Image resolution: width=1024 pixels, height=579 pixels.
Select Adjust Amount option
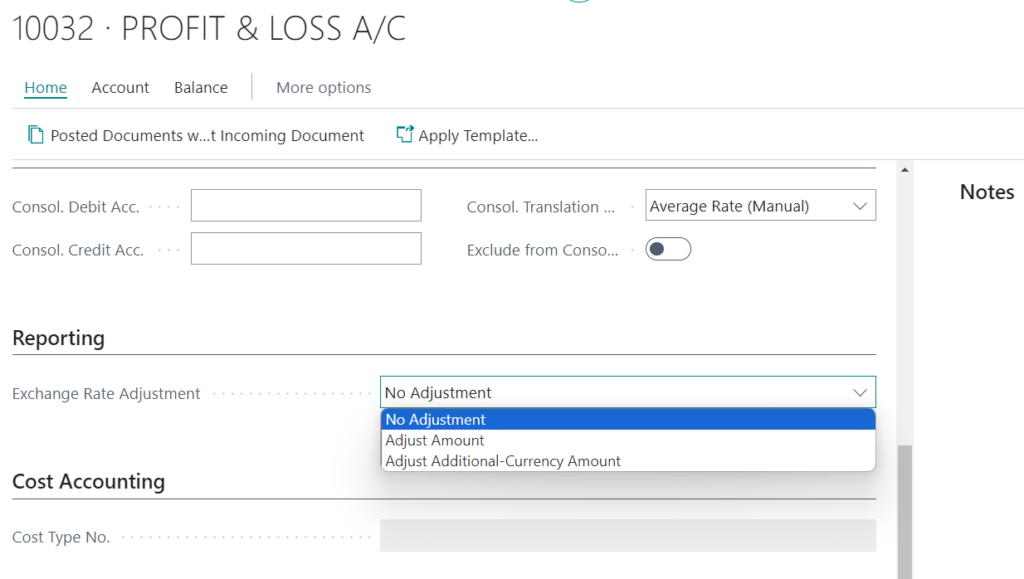(628, 440)
